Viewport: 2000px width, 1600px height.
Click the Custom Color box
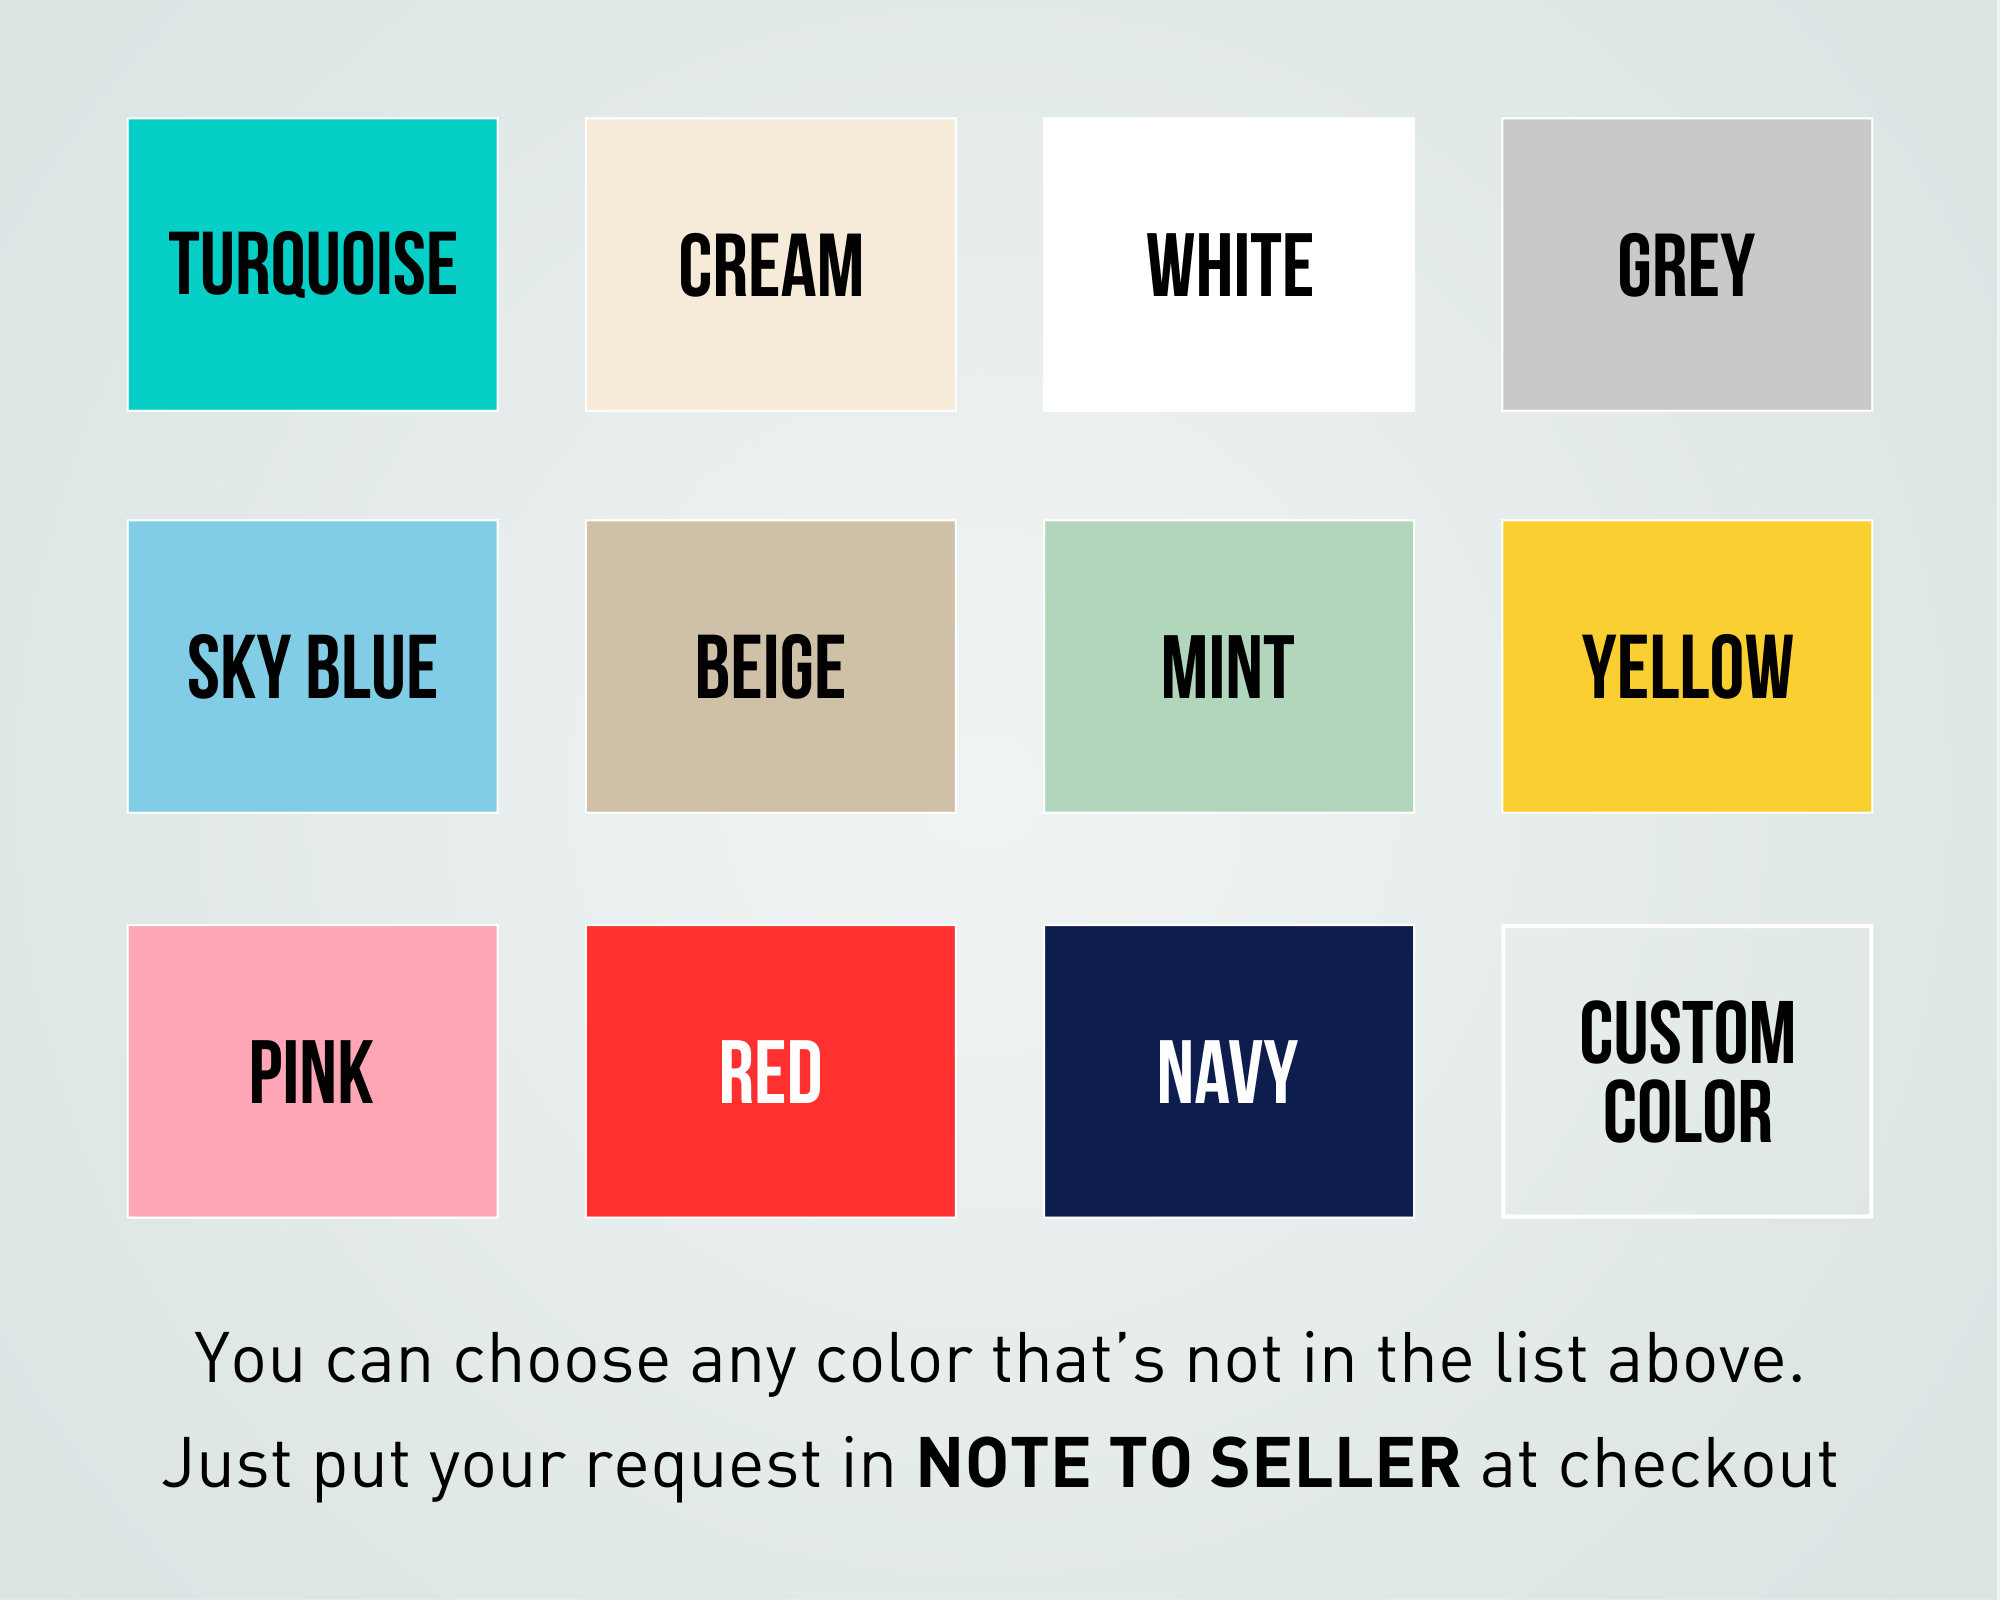pos(1687,1071)
